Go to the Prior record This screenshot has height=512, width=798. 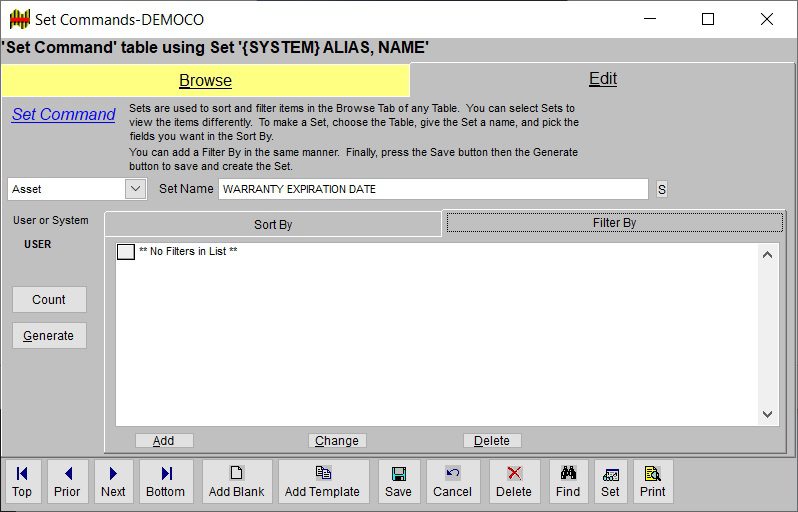click(x=67, y=481)
